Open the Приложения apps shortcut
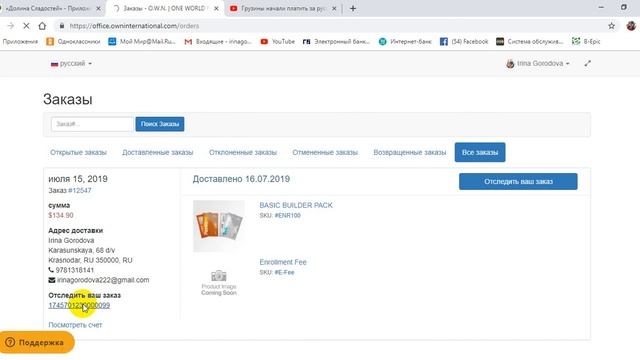Screen dimensions: 640x360 20,42
